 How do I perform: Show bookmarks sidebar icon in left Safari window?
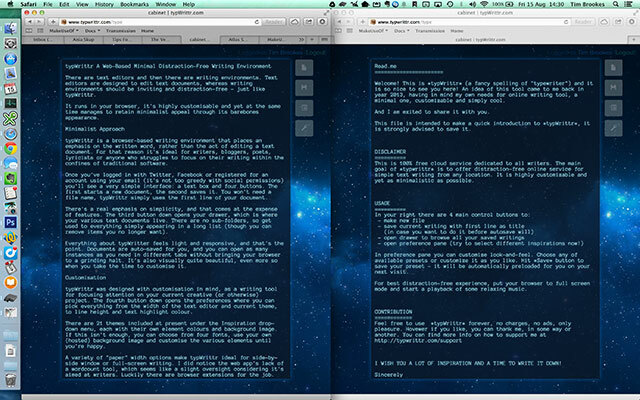29,31
